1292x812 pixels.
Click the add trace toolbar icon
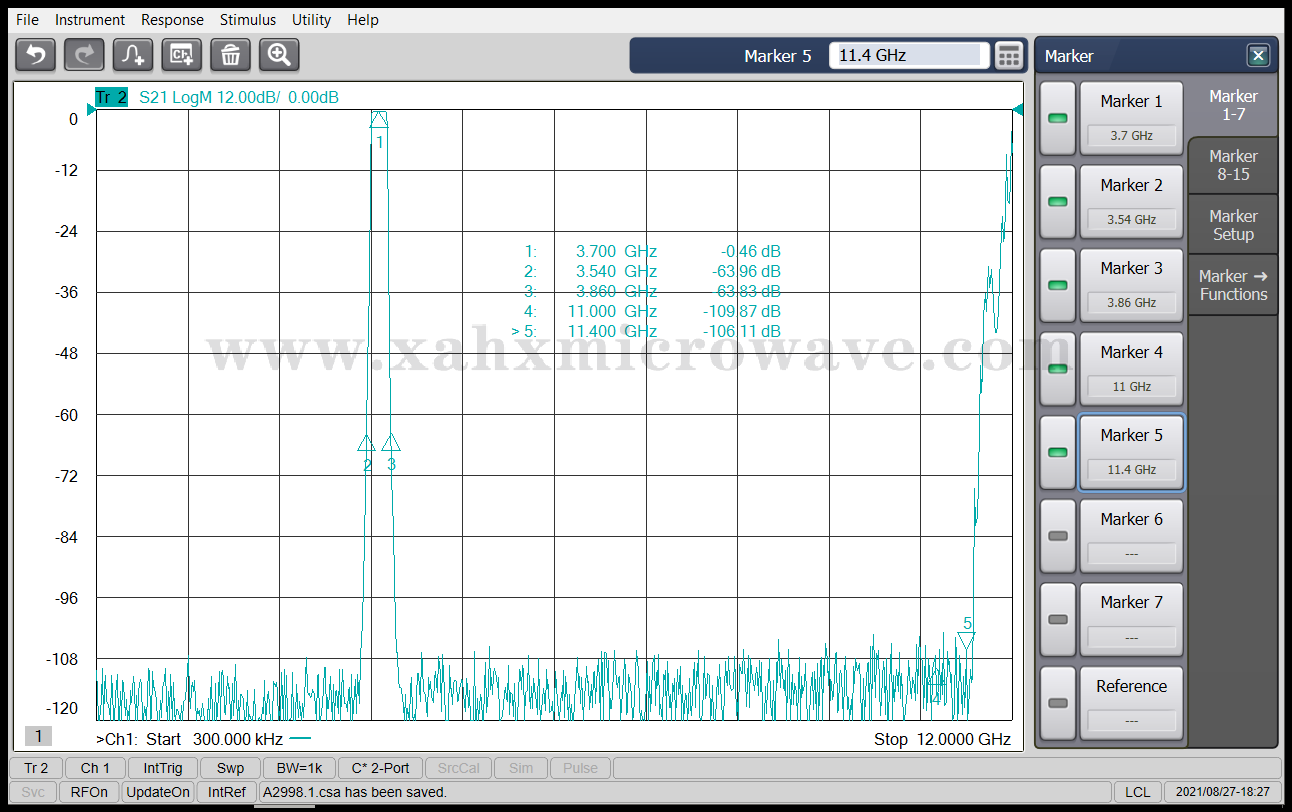point(133,54)
